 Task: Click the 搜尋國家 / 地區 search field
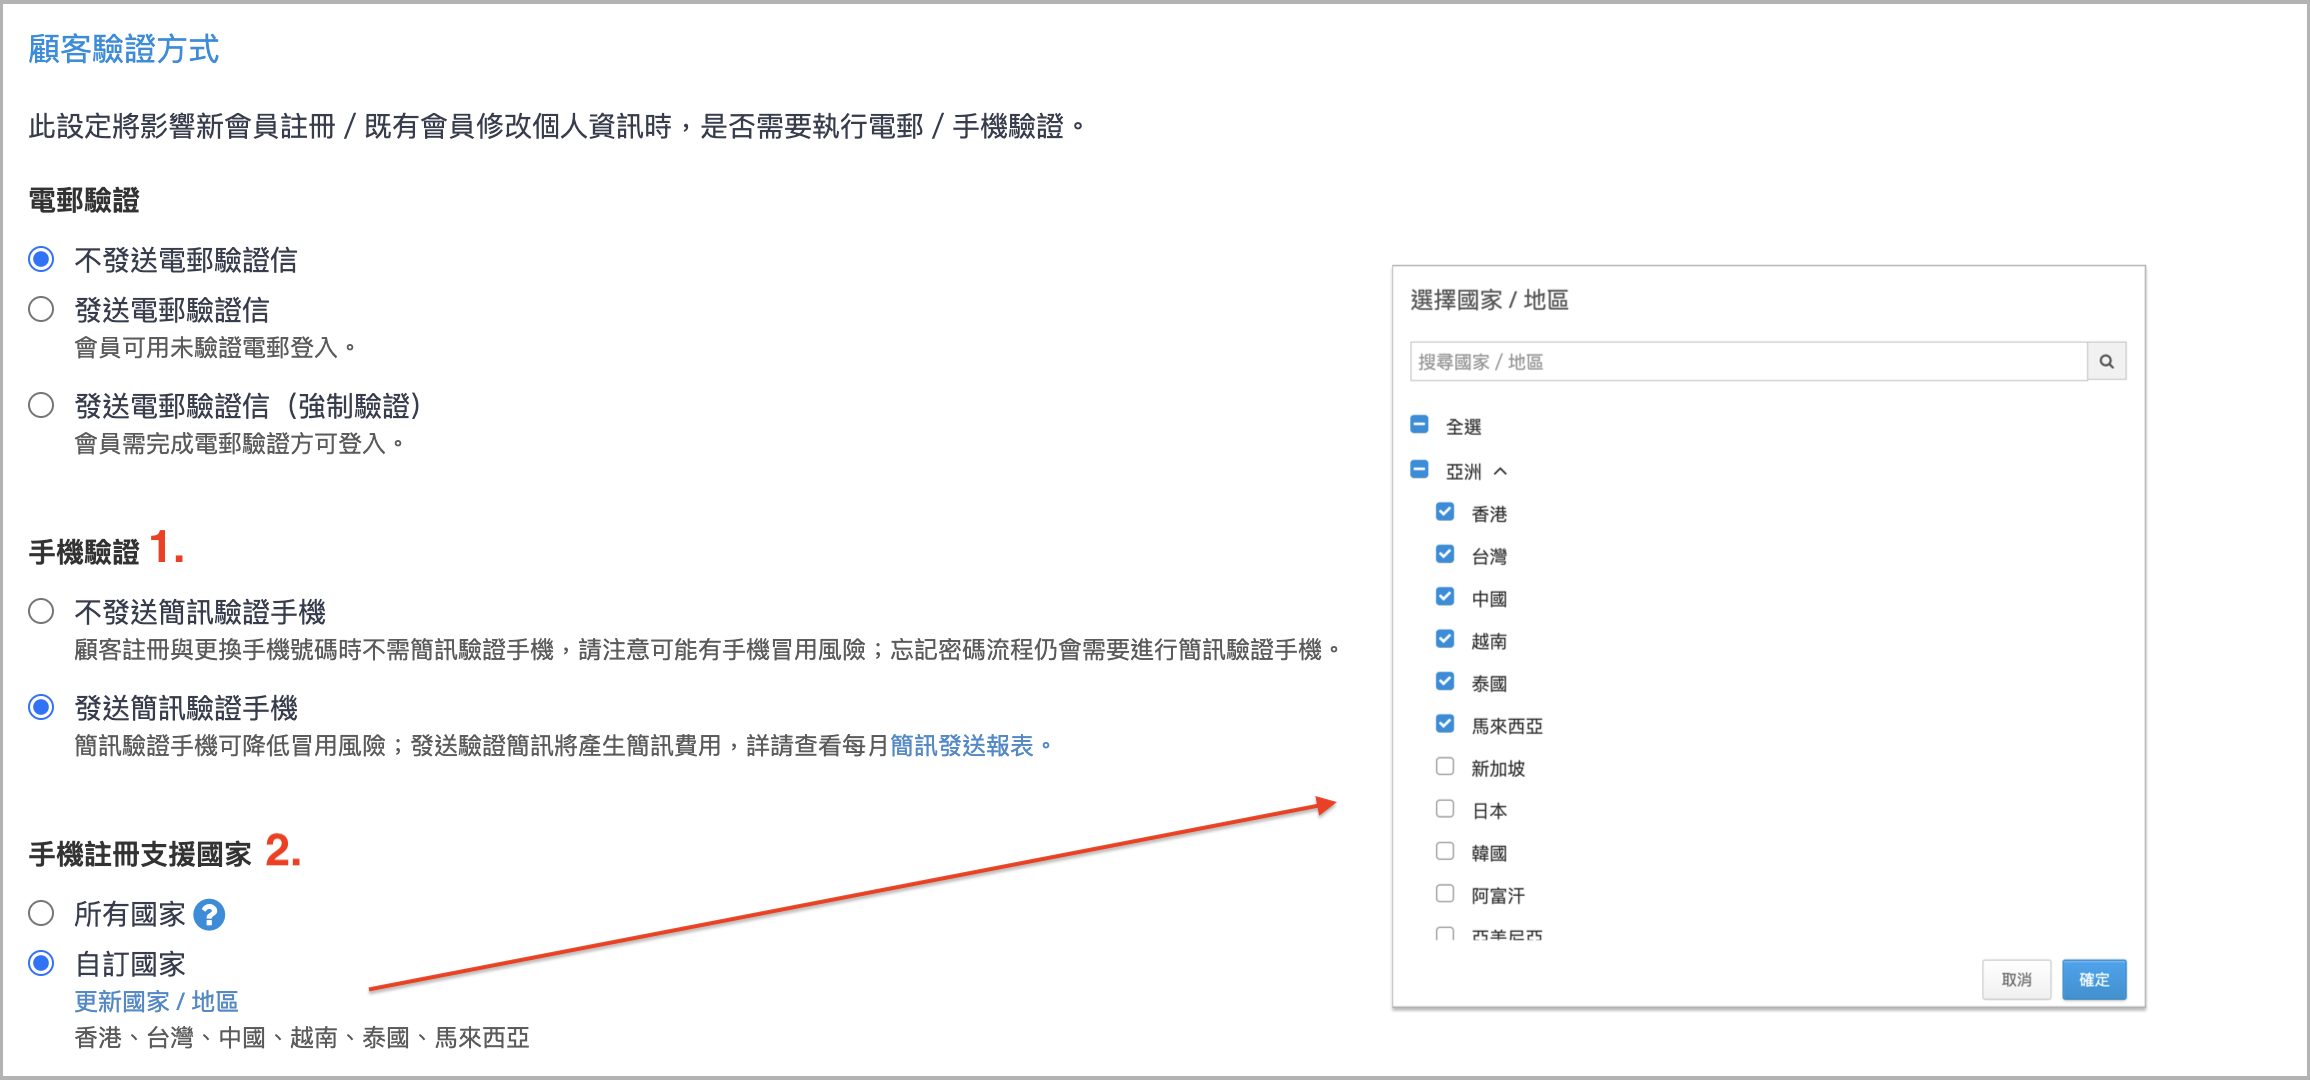pyautogui.click(x=1747, y=362)
